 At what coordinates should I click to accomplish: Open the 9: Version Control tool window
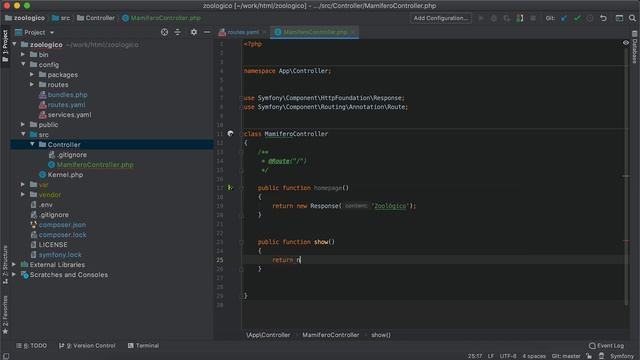pos(87,346)
